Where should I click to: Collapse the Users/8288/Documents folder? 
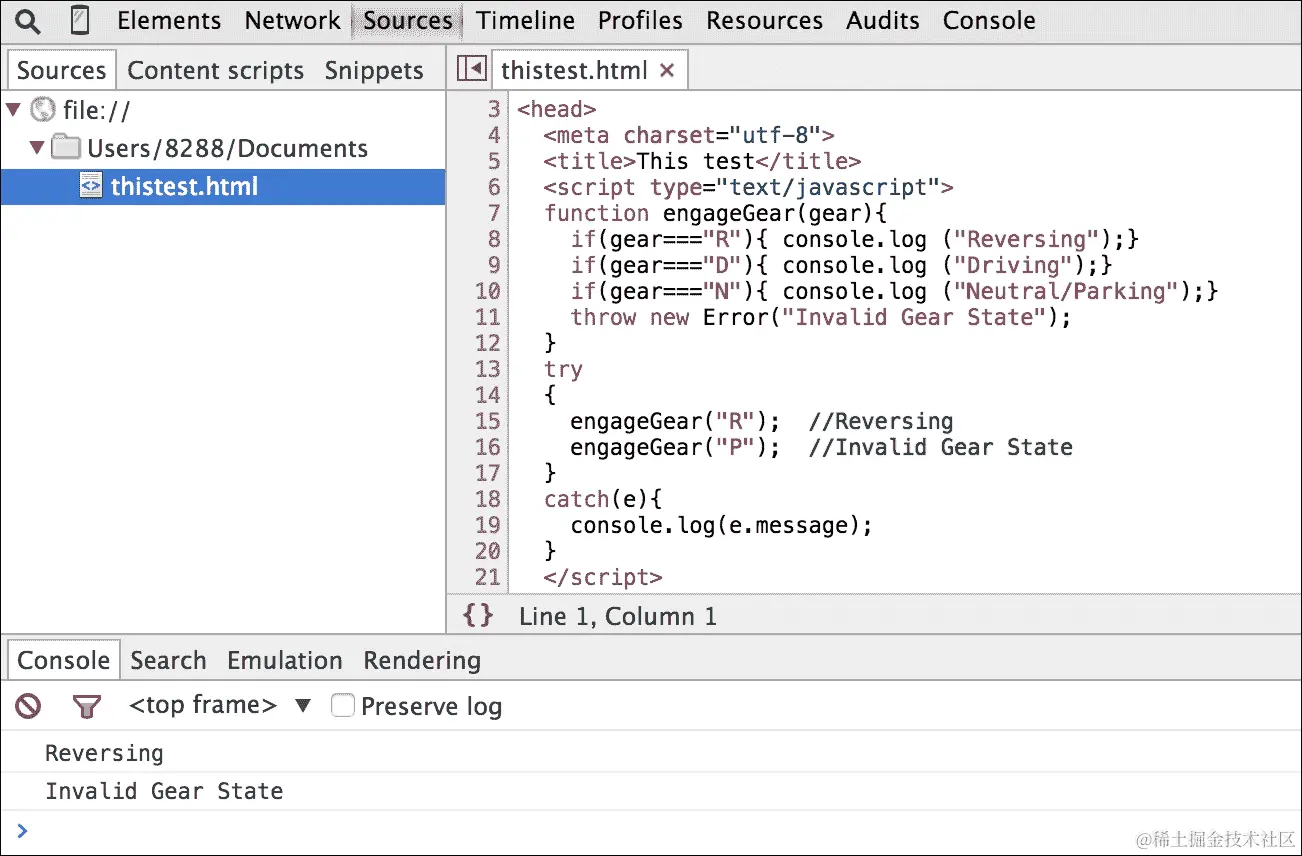click(x=37, y=147)
